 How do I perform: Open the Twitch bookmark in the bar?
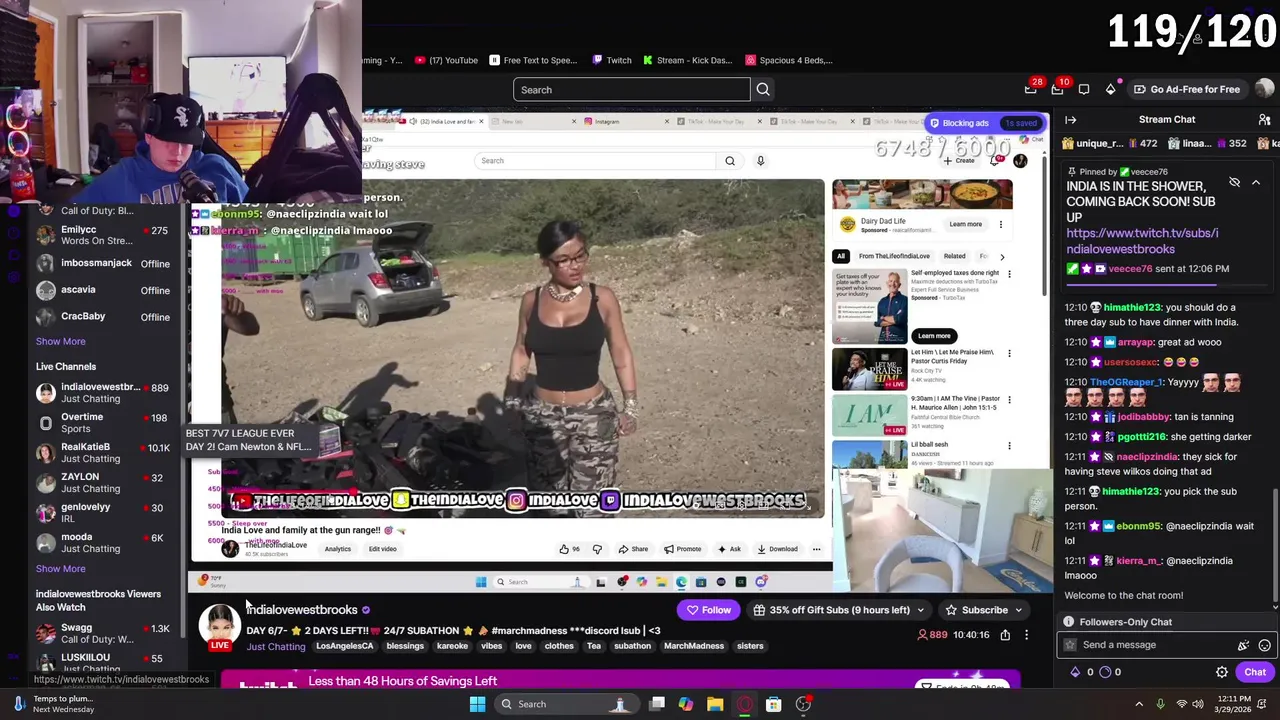(x=612, y=60)
